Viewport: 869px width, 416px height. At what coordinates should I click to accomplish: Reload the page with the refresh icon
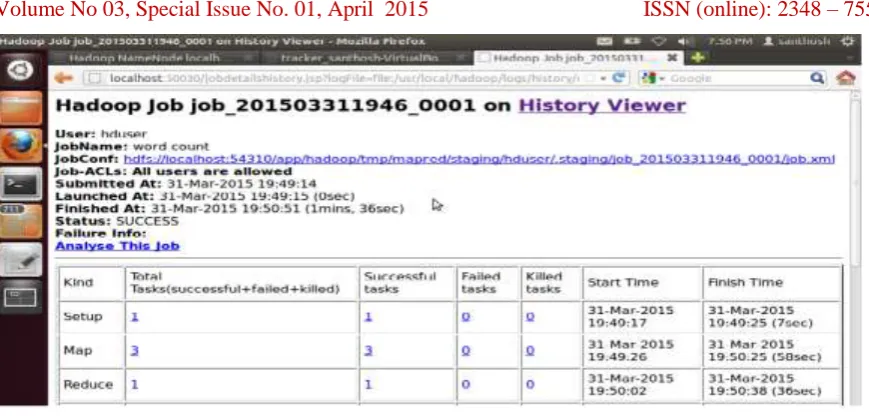(x=618, y=78)
